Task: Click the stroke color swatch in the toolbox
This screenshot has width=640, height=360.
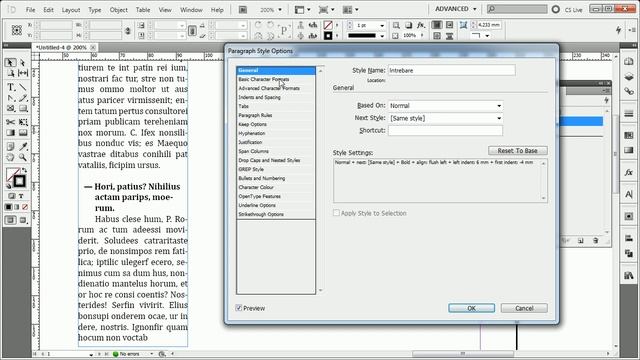Action: 19,181
